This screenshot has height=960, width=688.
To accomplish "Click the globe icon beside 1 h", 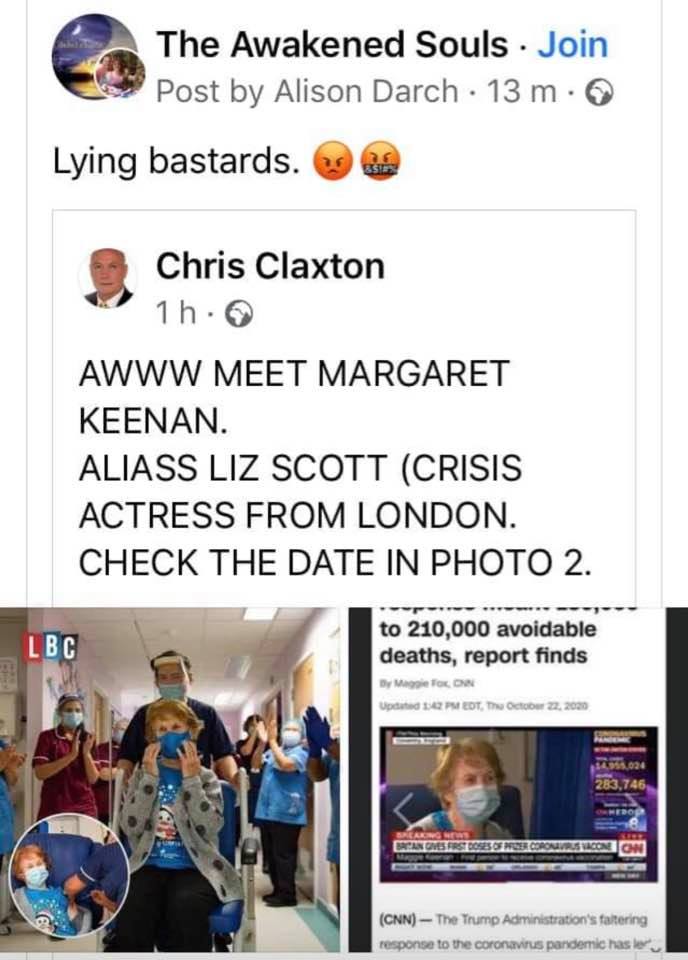I will click(x=239, y=315).
